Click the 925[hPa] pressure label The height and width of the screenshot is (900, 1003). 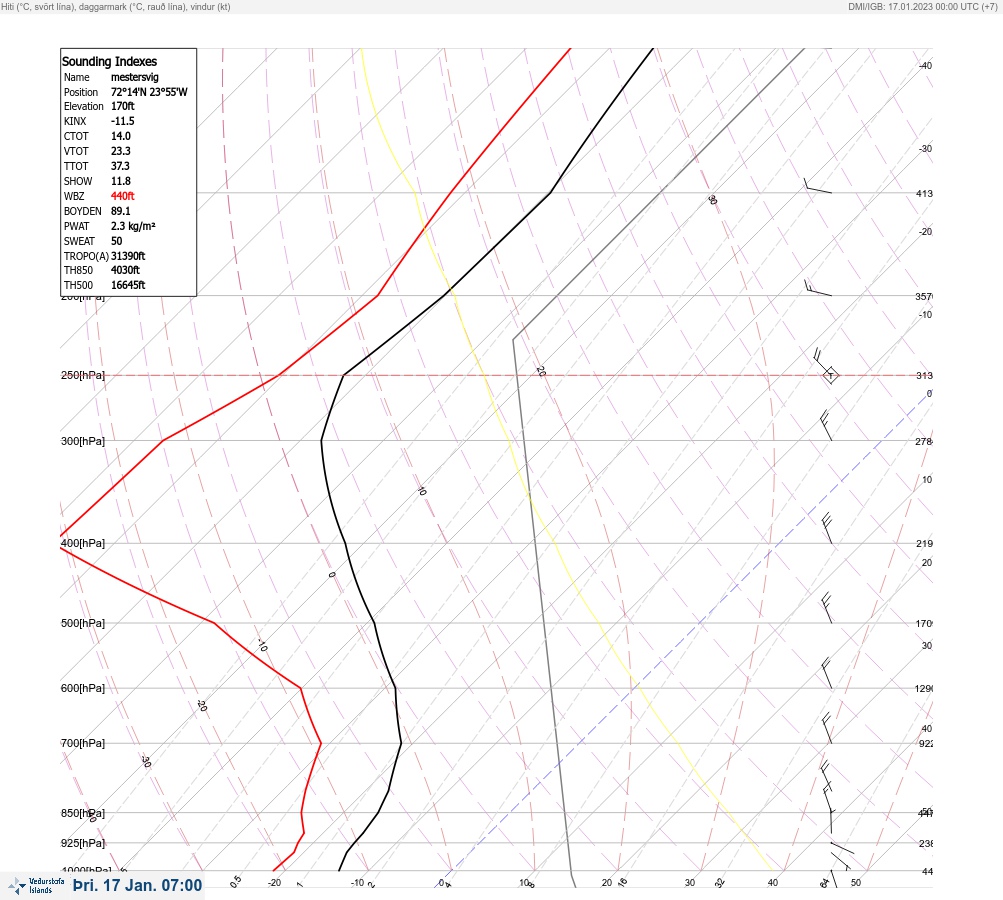click(83, 843)
